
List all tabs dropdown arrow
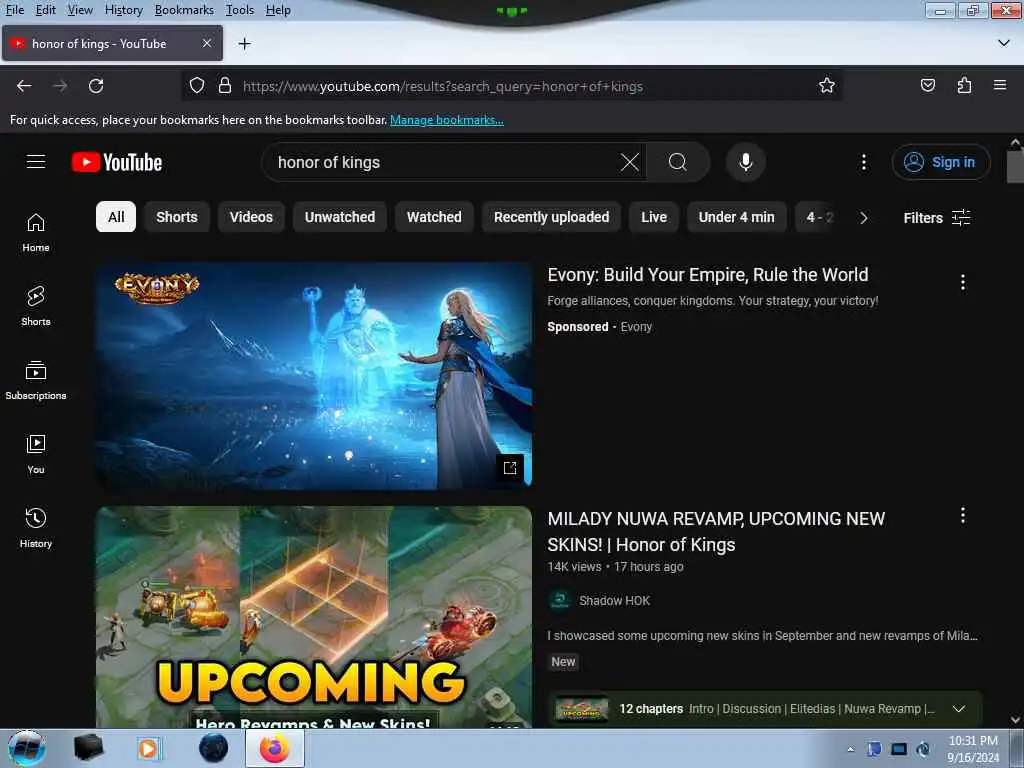1004,43
